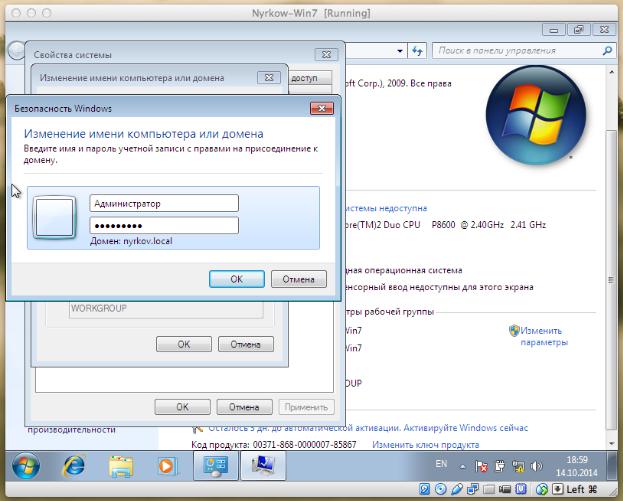Click the greyed Применить button
The height and width of the screenshot is (501, 623).
tap(306, 407)
